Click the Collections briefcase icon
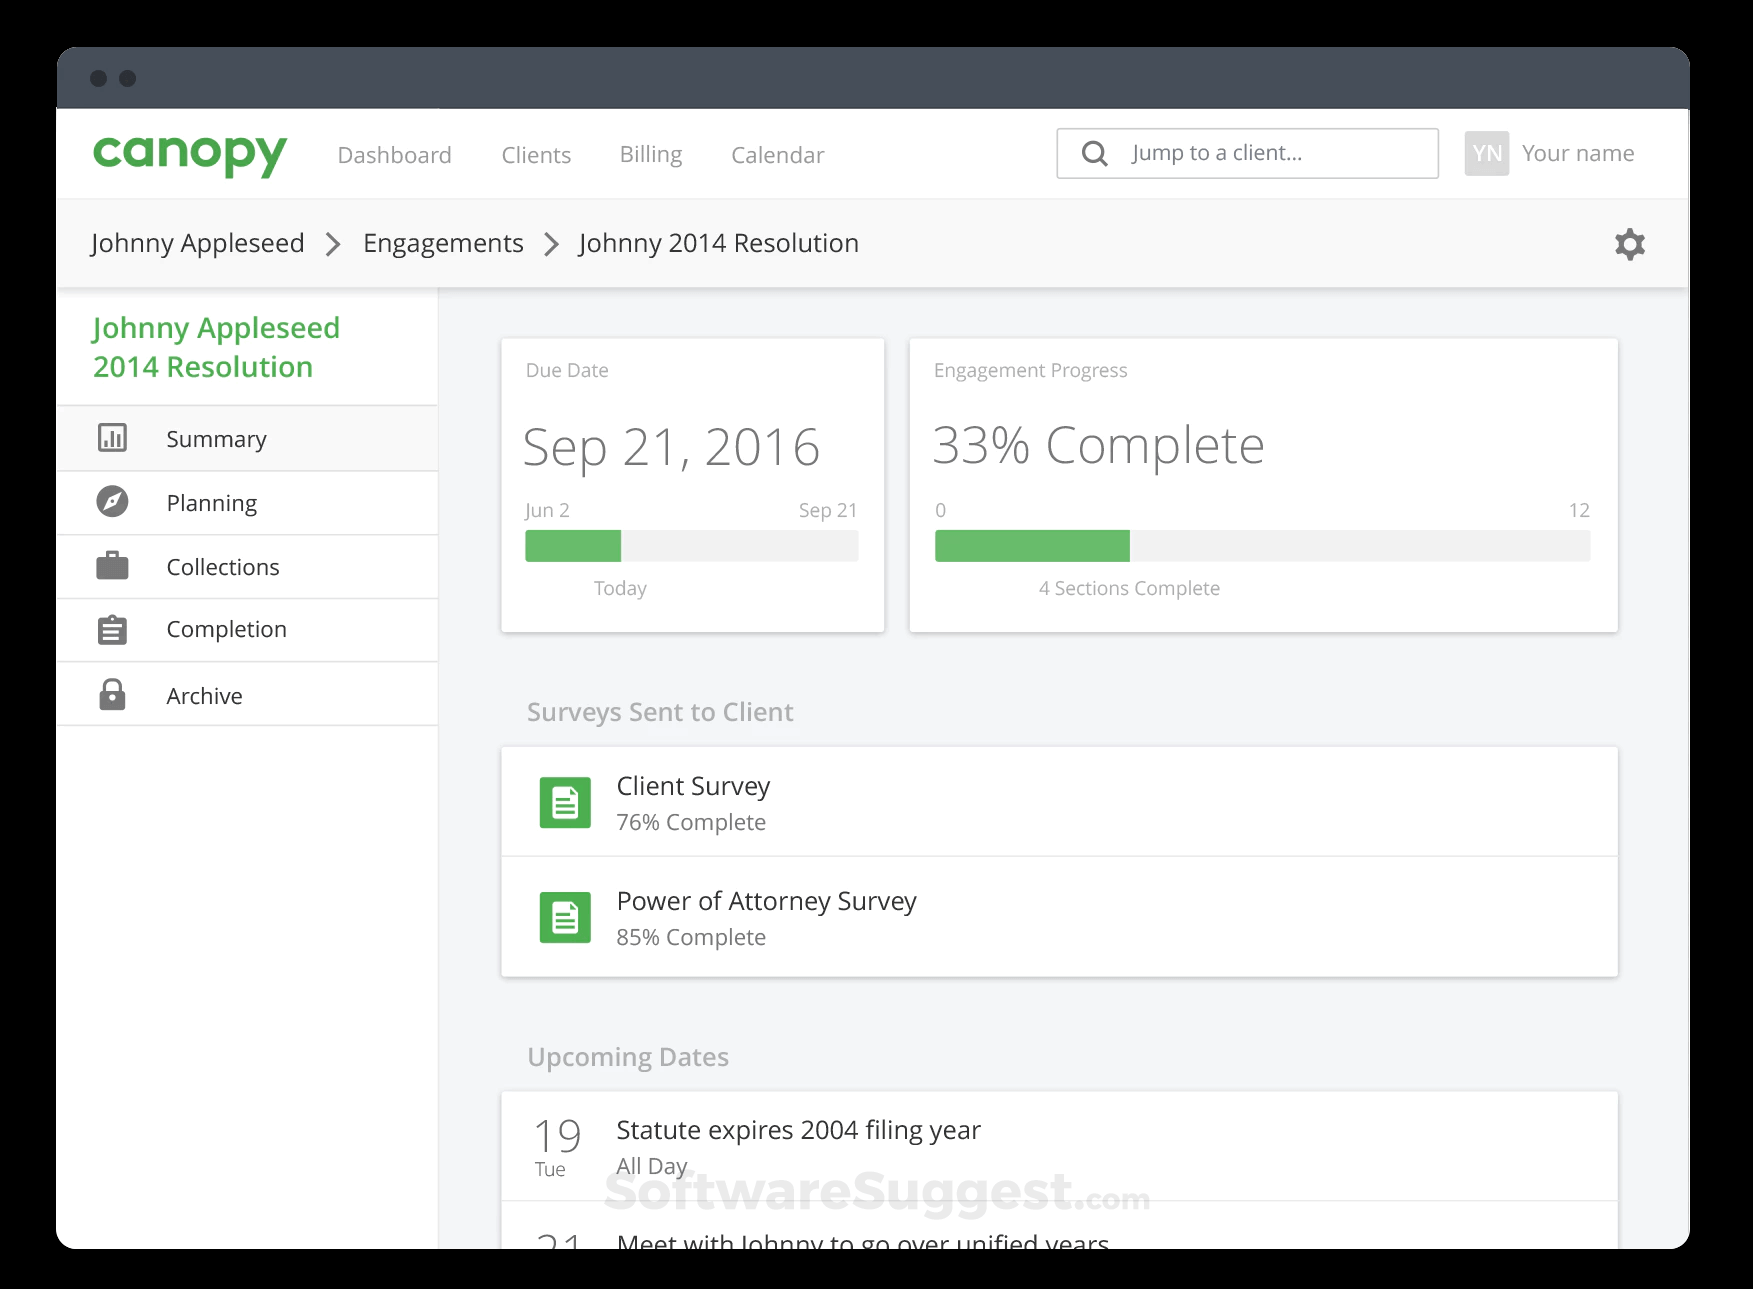This screenshot has height=1289, width=1753. [x=112, y=566]
